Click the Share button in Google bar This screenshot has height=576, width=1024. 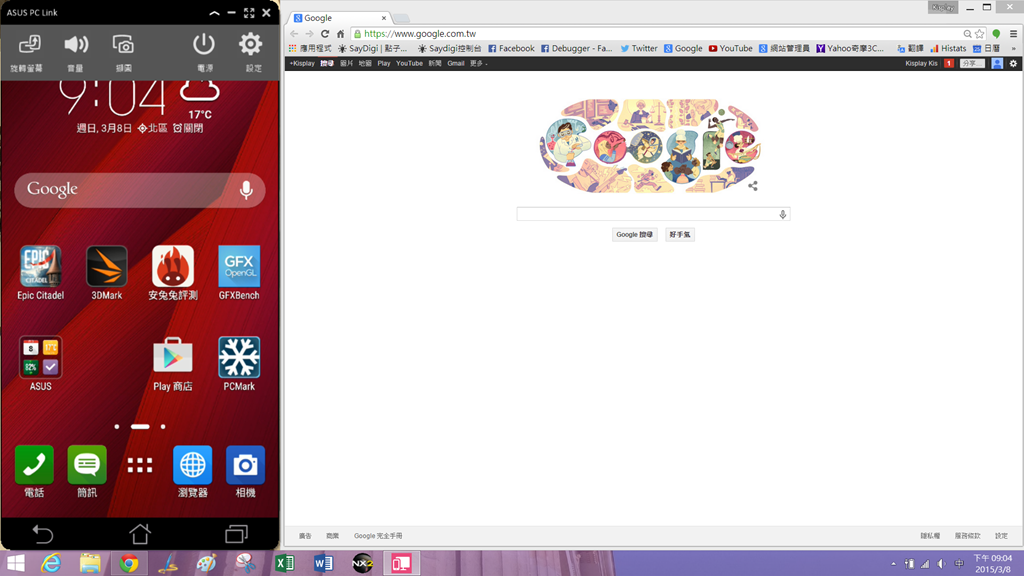972,63
